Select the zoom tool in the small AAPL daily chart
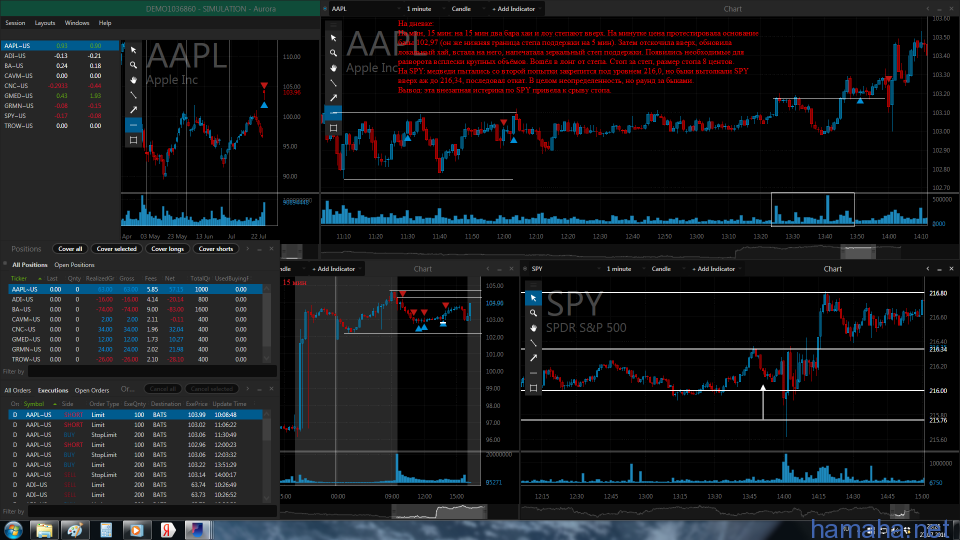 tap(133, 65)
